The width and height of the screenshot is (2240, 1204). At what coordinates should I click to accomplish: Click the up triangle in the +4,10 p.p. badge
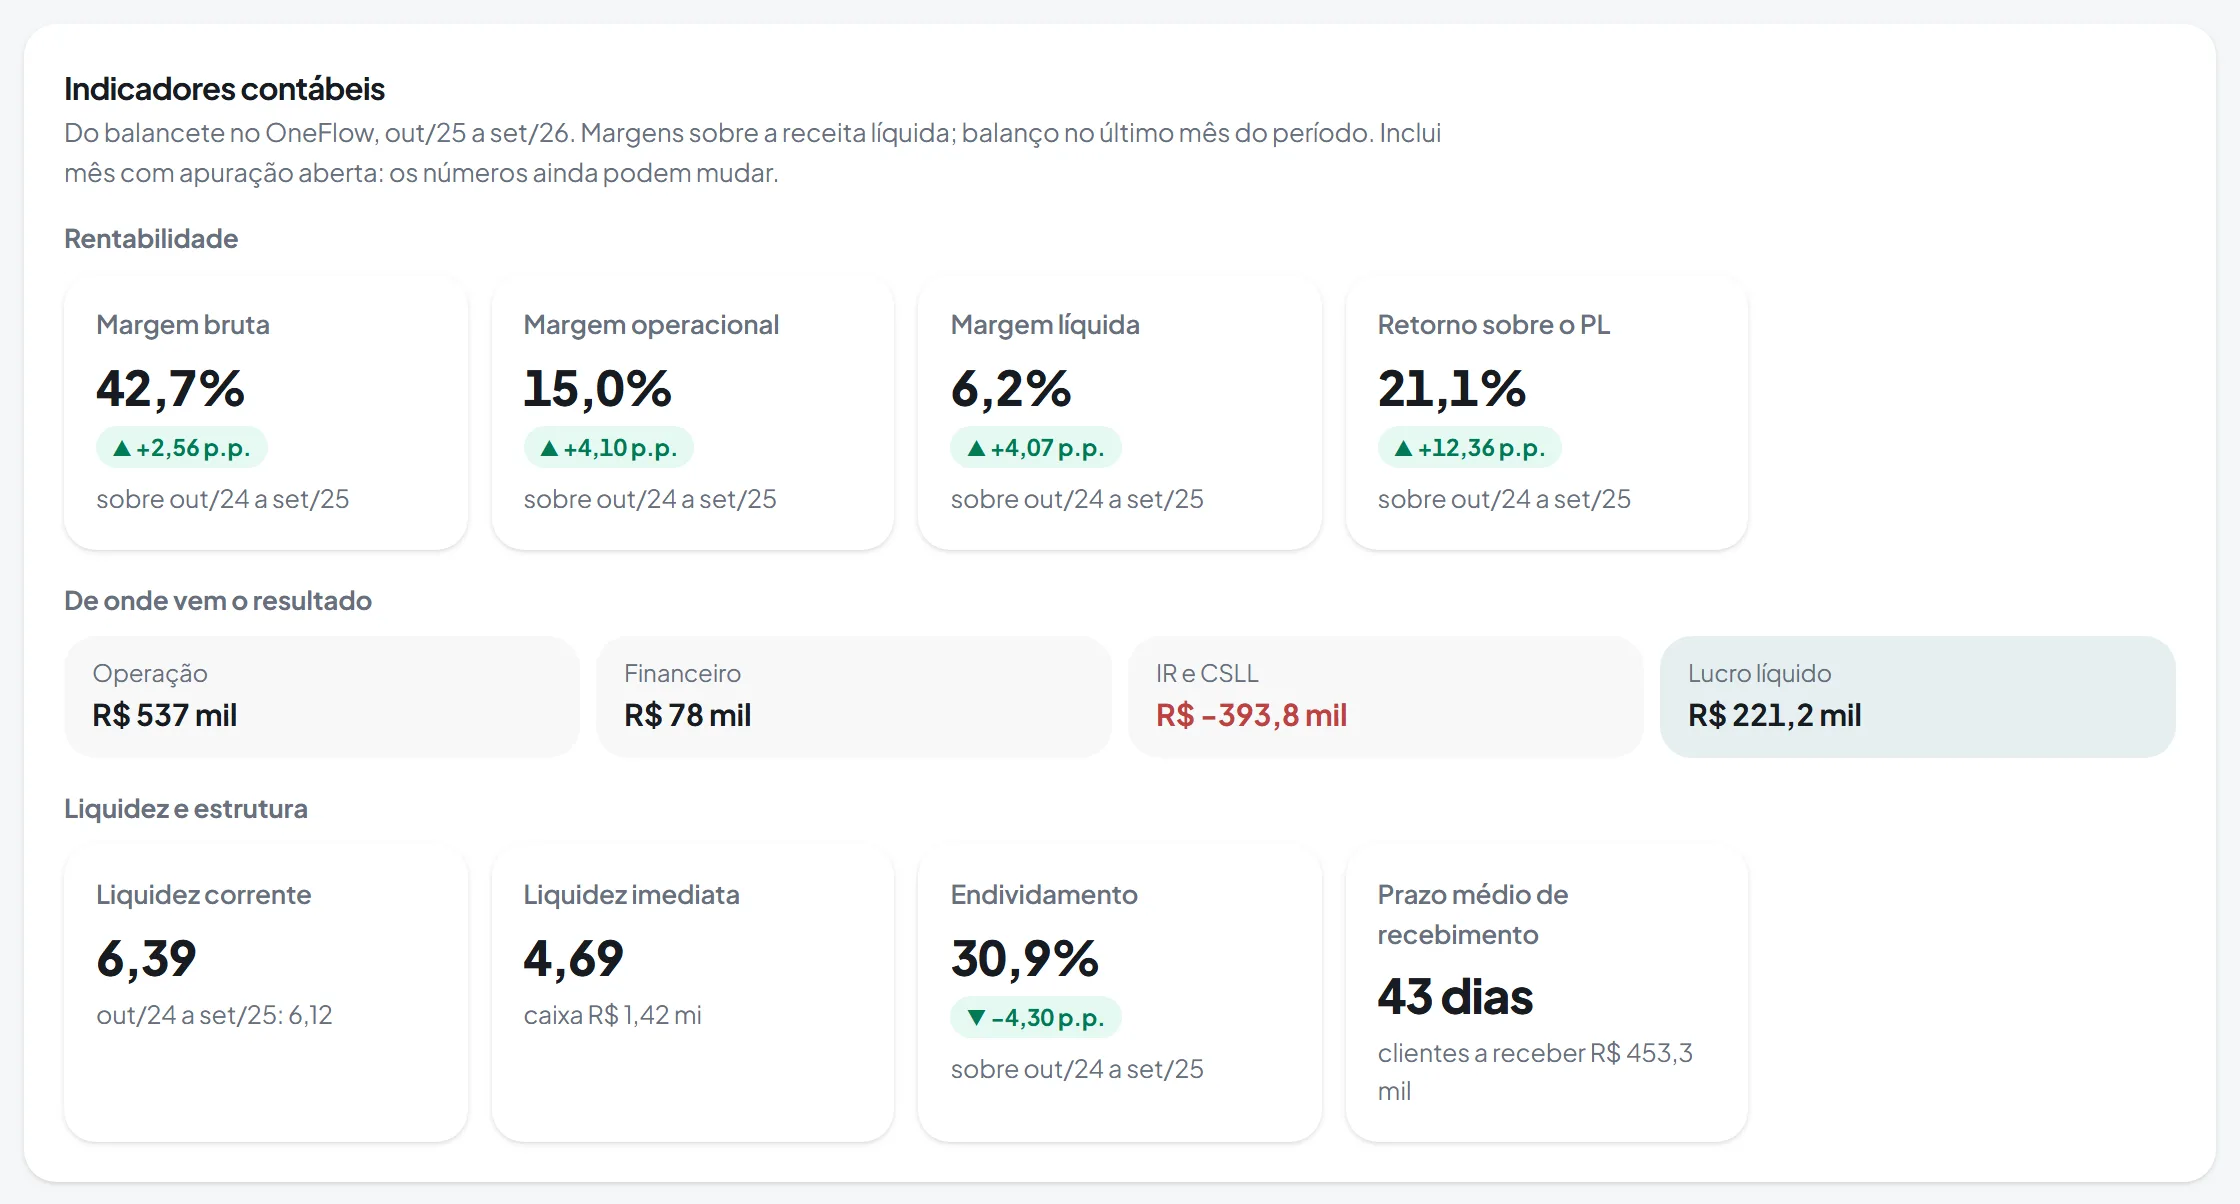(x=549, y=448)
